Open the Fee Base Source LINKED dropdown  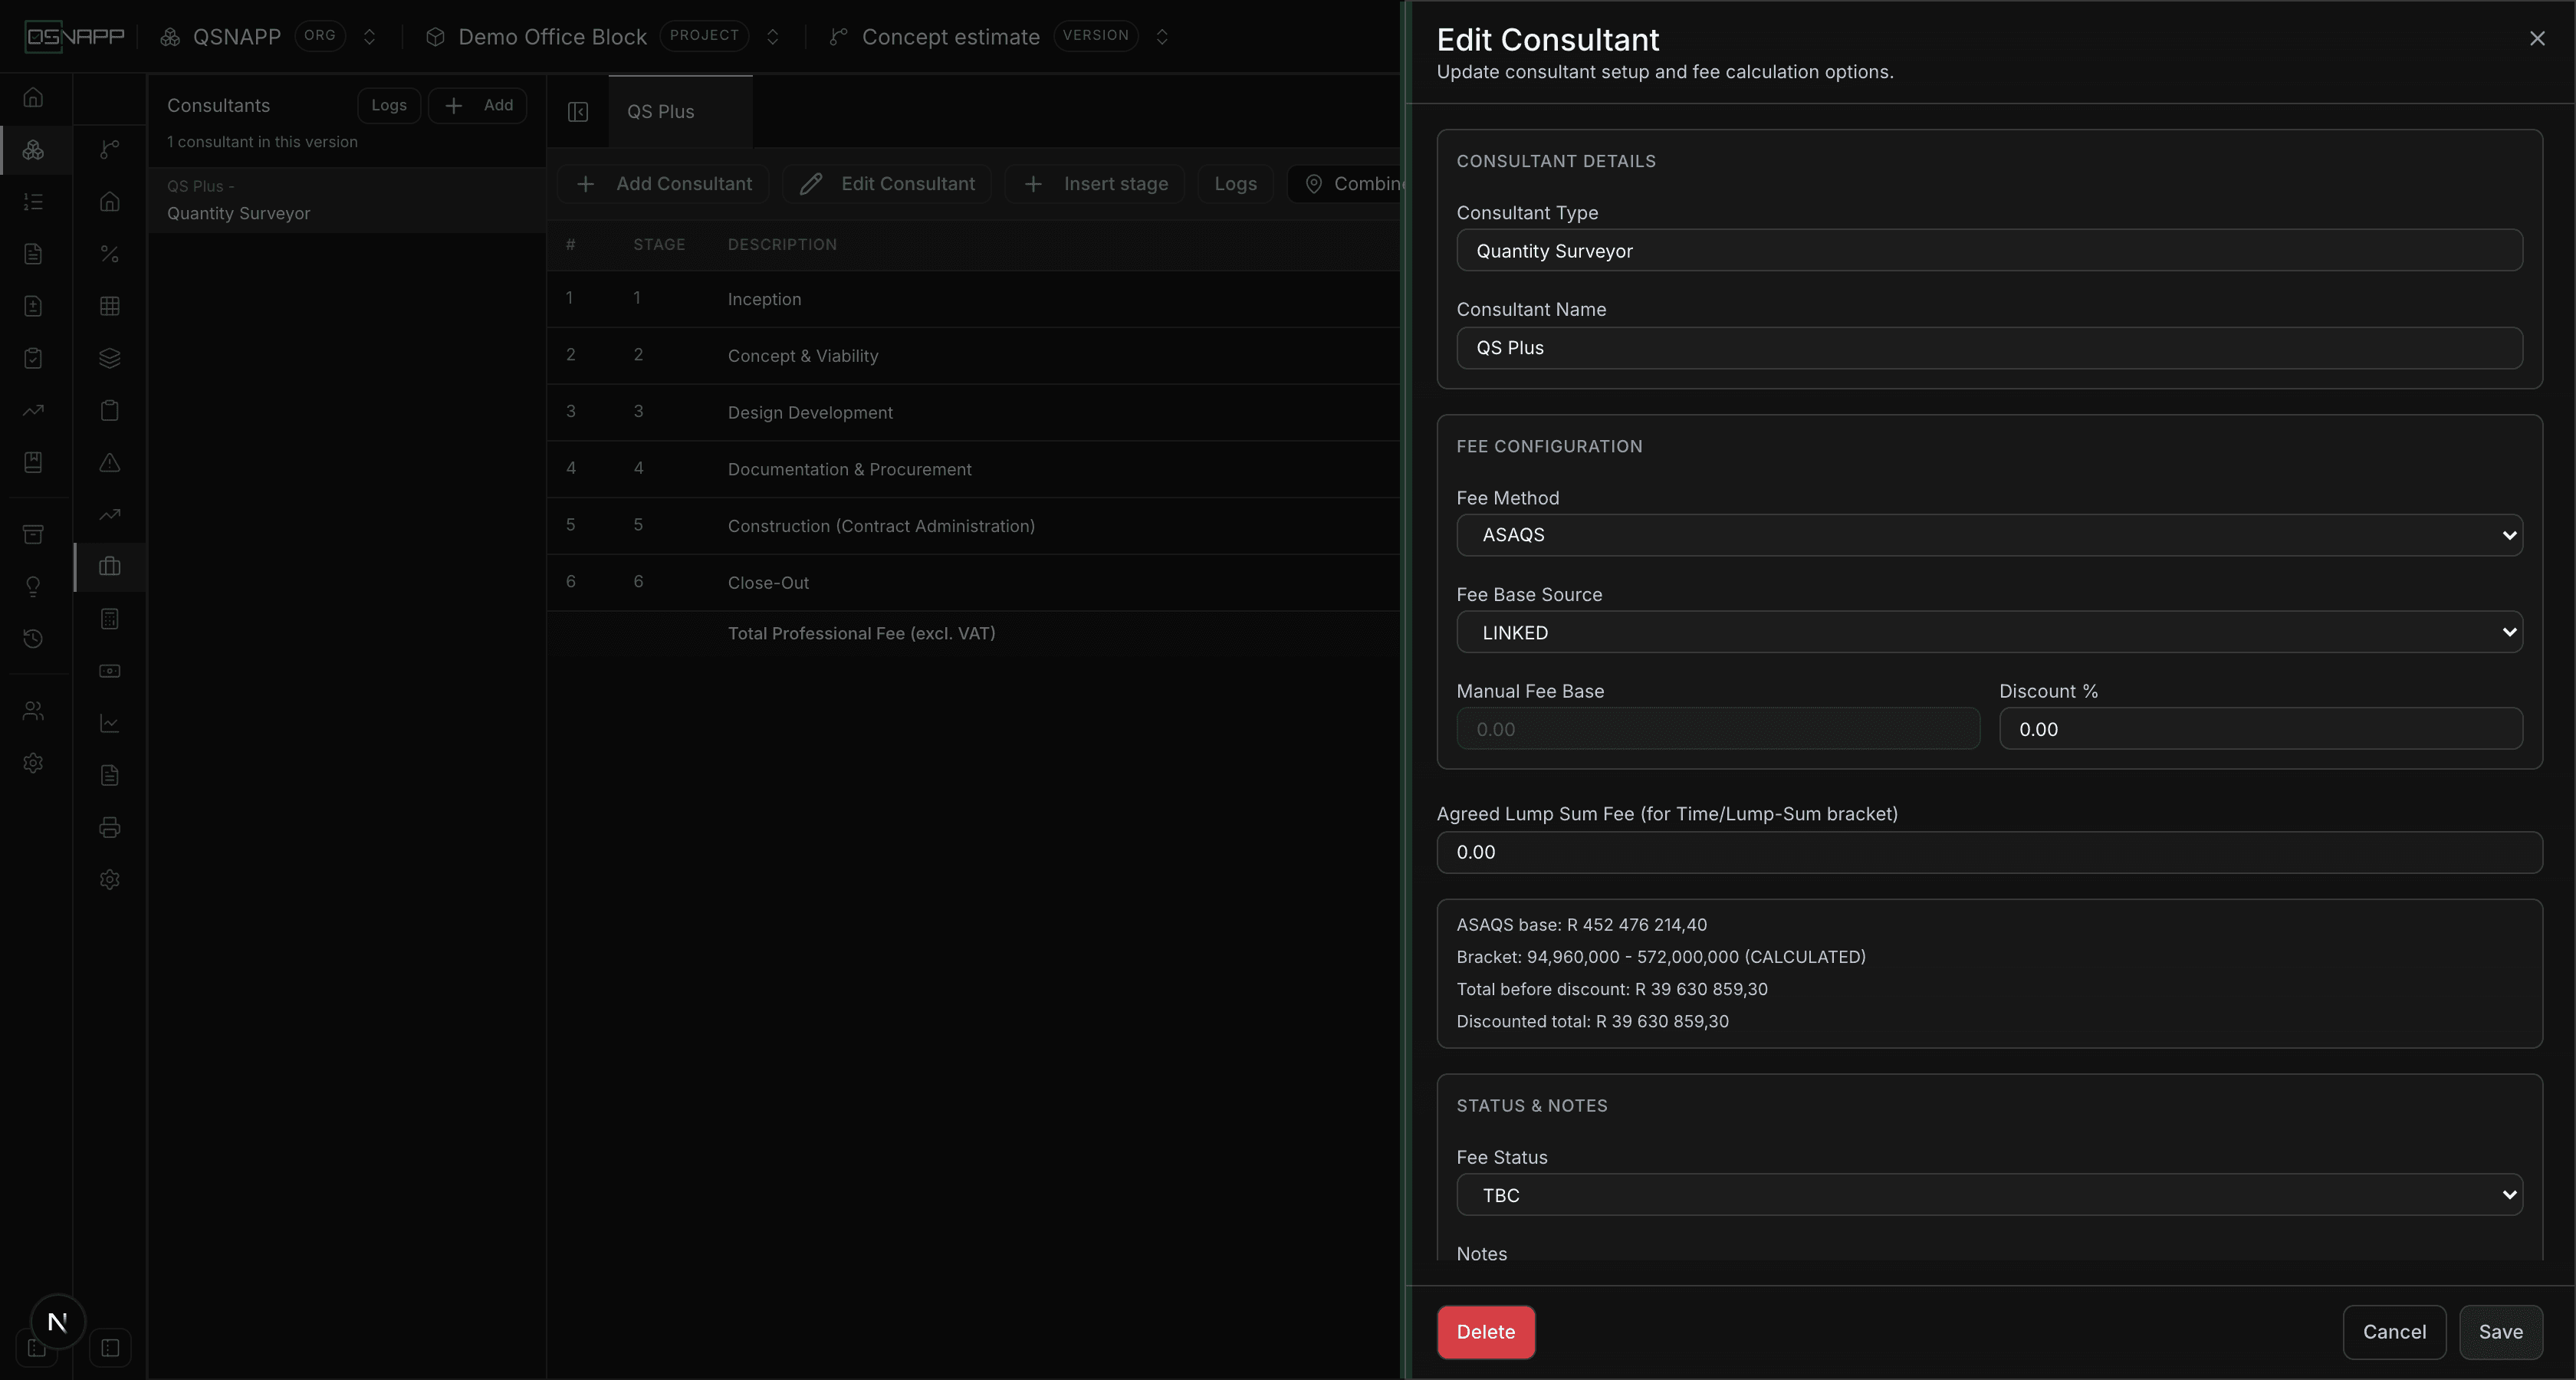pos(1989,632)
